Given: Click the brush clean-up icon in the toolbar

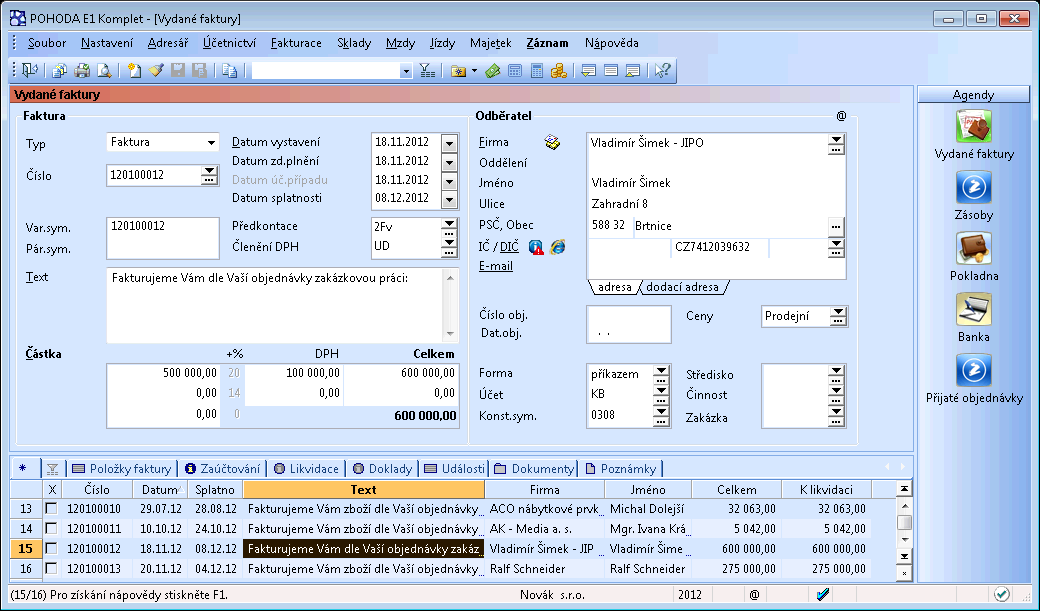Looking at the screenshot, I should click(156, 70).
